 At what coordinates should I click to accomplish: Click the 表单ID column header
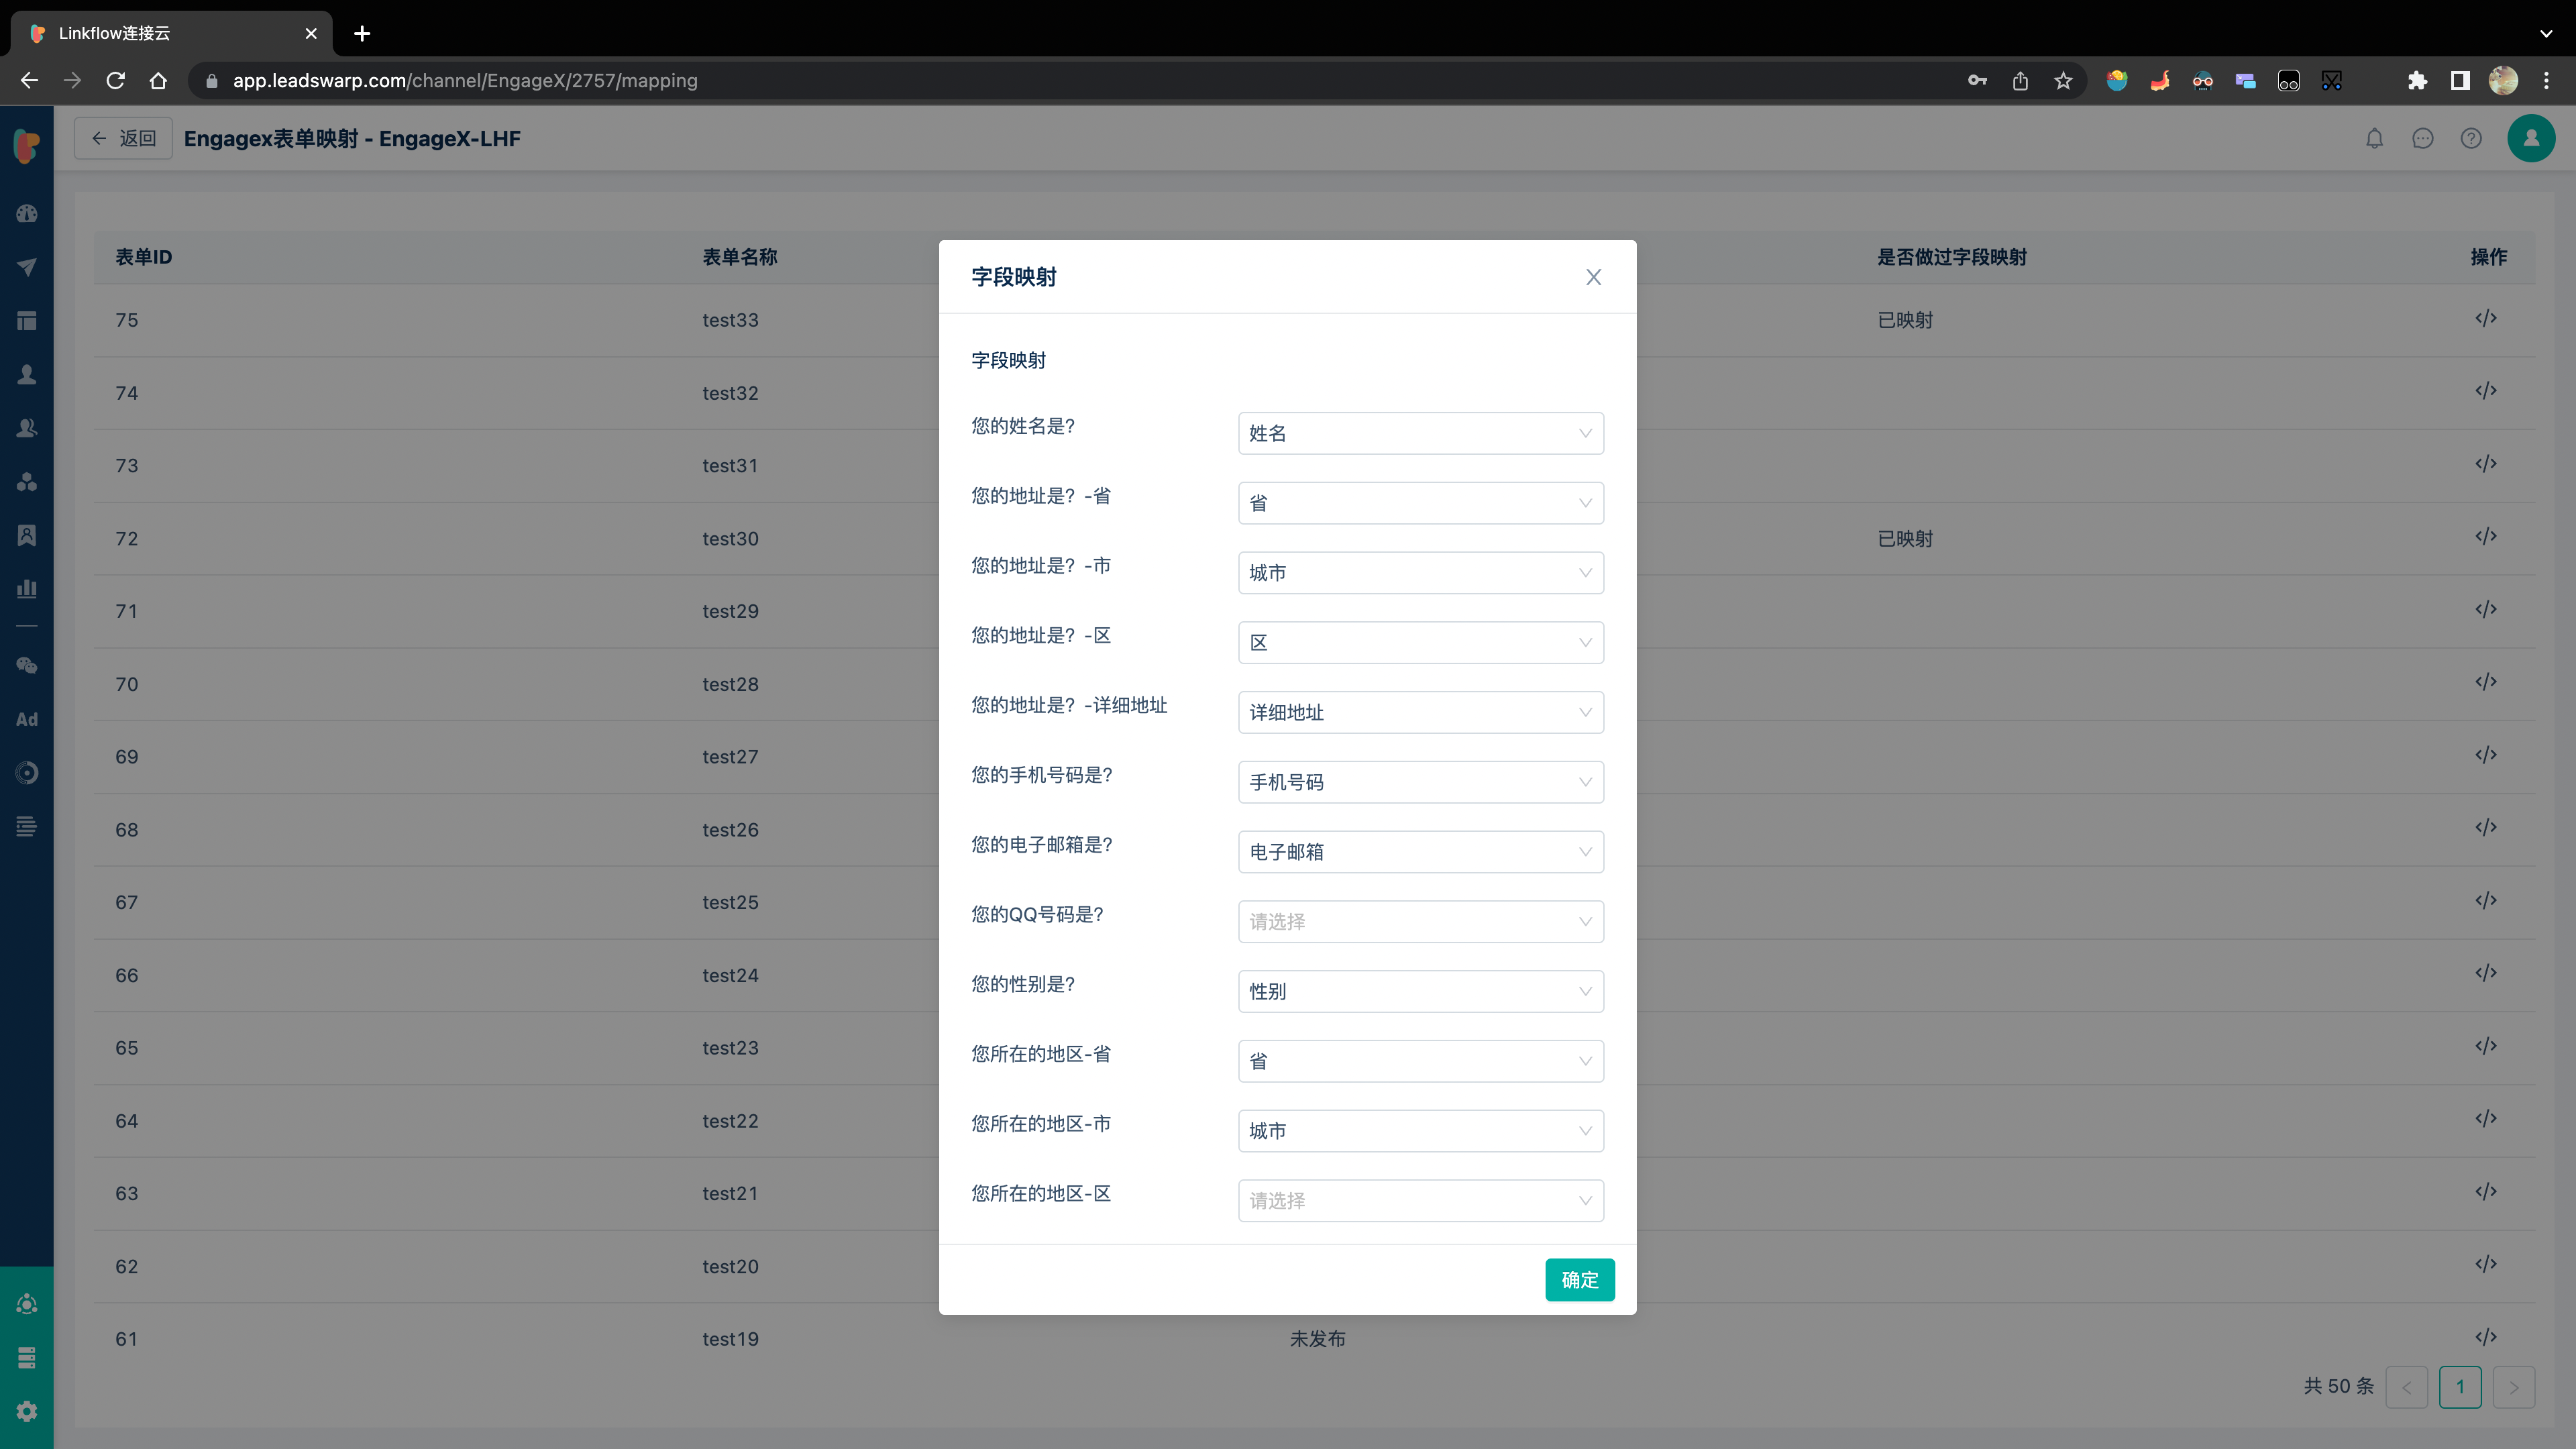point(144,257)
